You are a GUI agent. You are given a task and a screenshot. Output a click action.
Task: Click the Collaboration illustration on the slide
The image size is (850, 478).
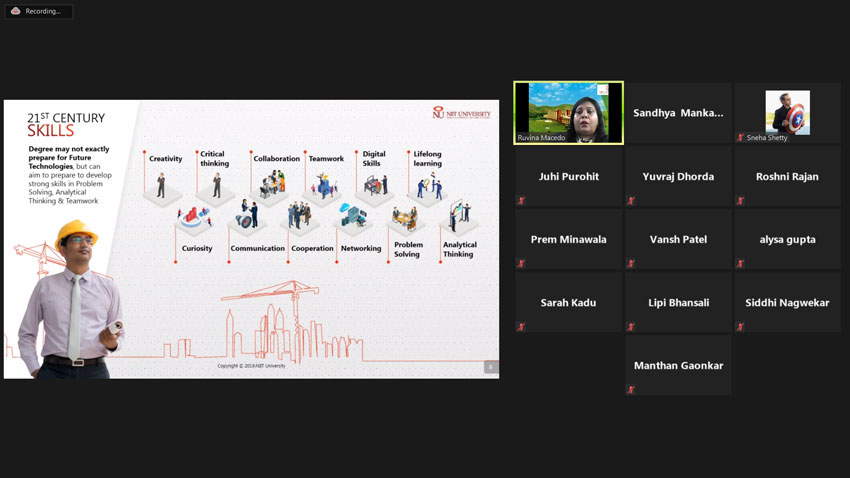coord(272,184)
